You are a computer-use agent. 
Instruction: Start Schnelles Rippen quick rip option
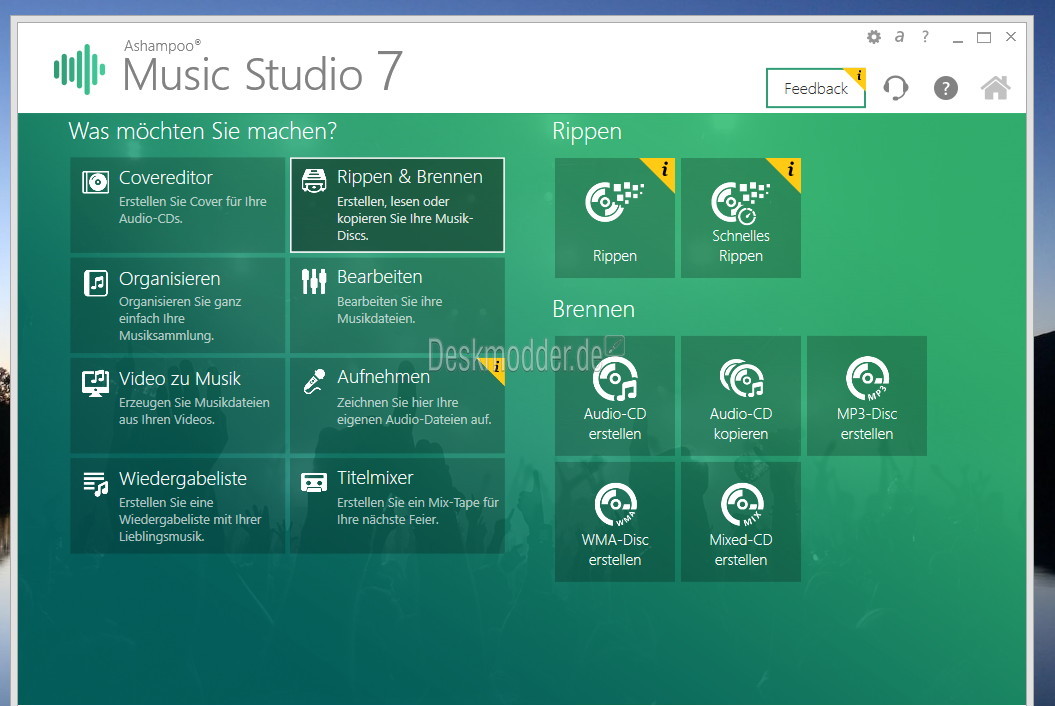[x=741, y=218]
